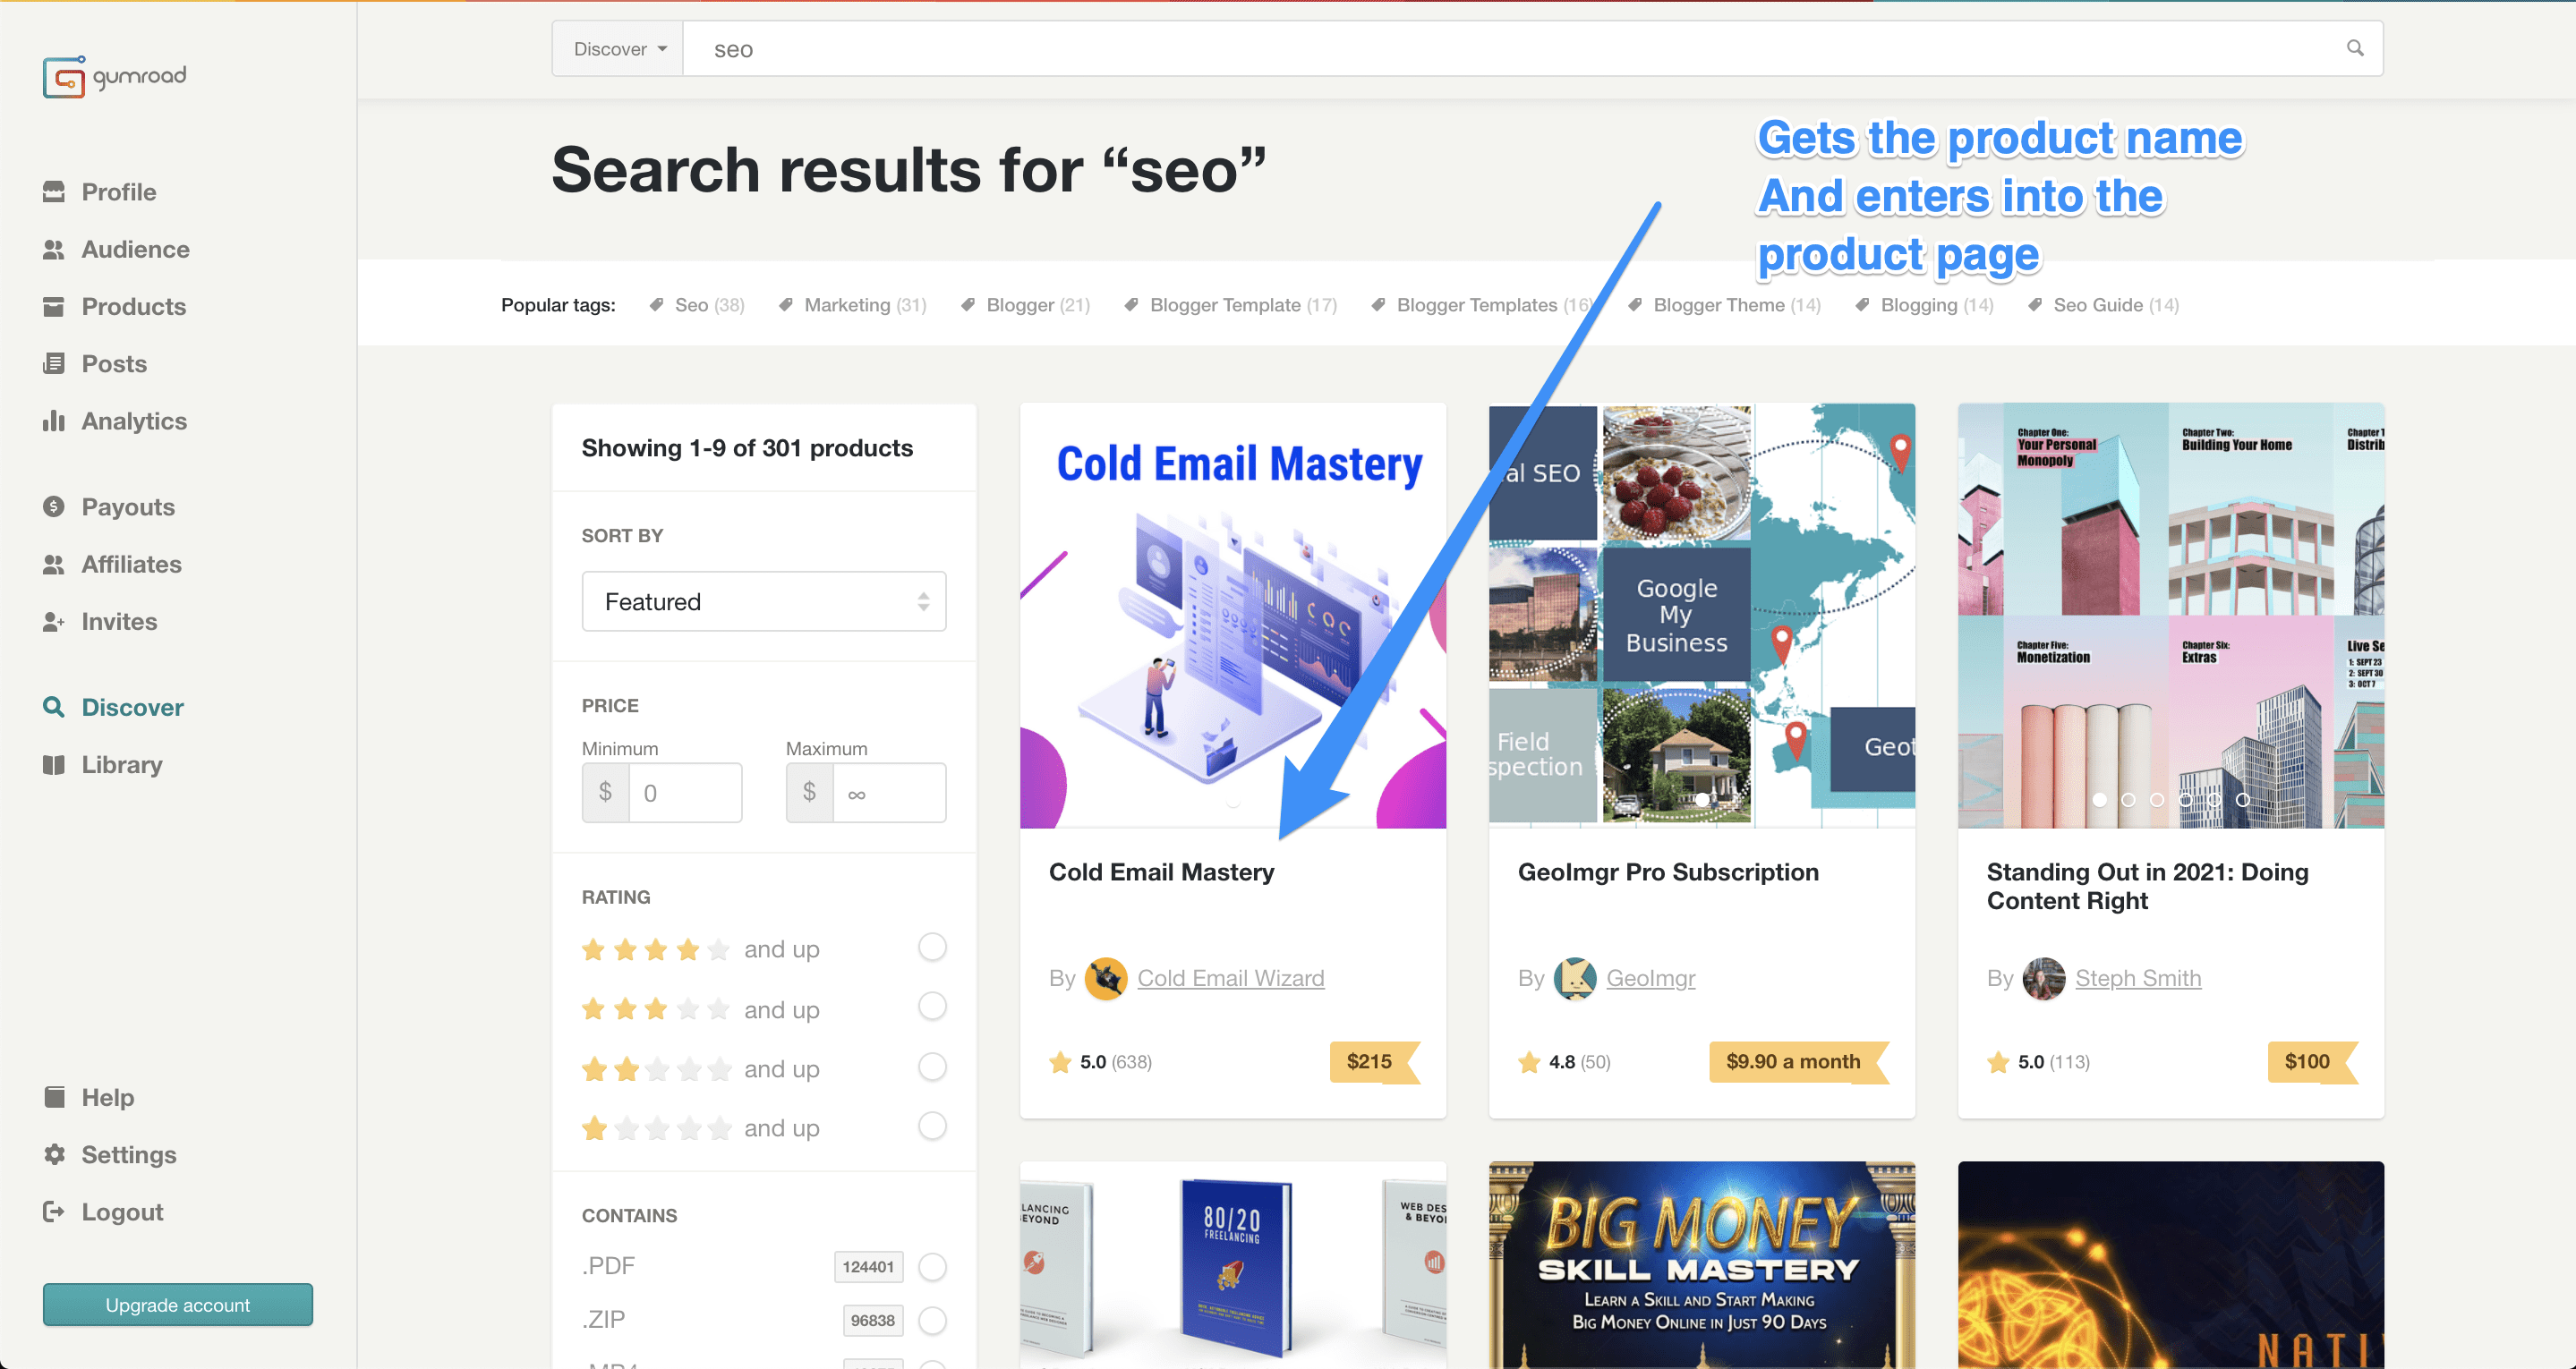
Task: Open Analytics from the sidebar
Action: coord(115,421)
